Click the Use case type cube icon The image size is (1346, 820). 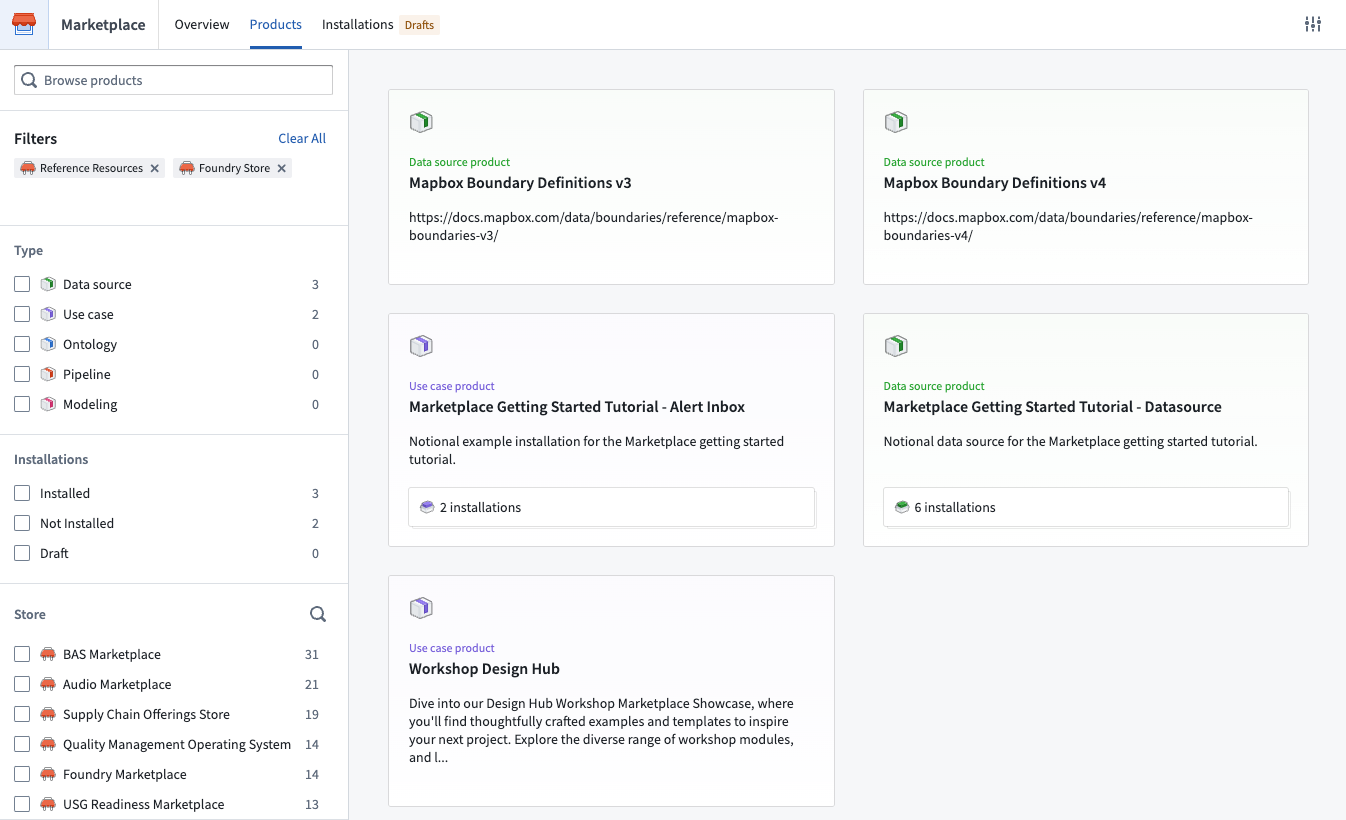coord(48,314)
